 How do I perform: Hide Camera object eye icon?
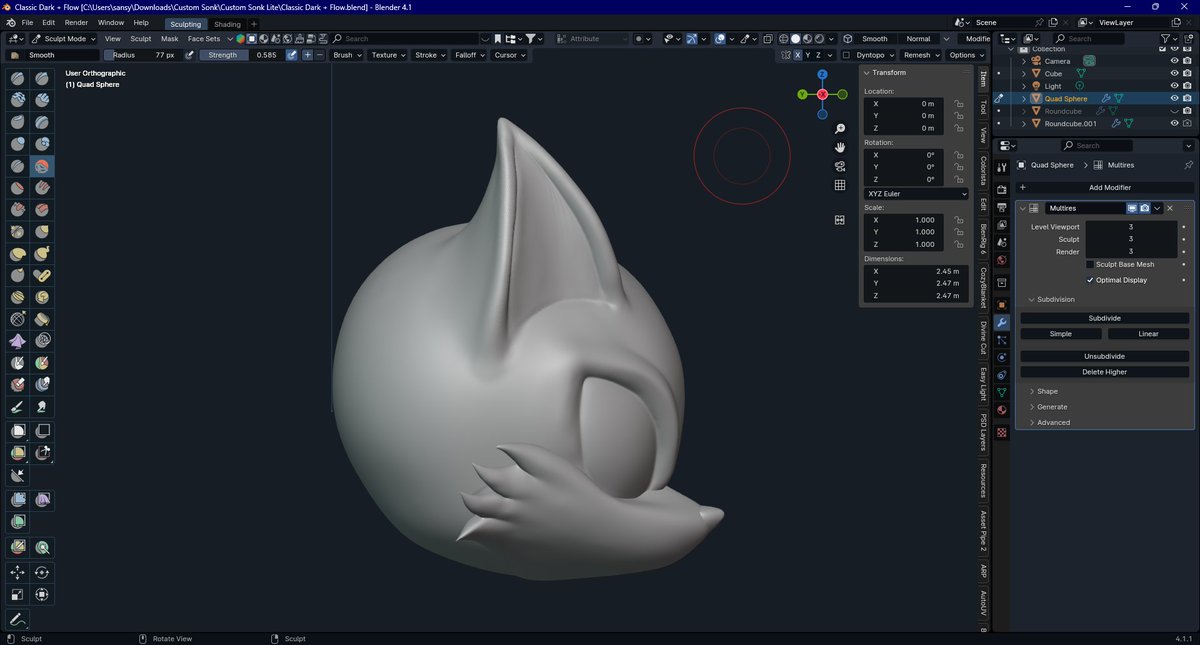1174,61
